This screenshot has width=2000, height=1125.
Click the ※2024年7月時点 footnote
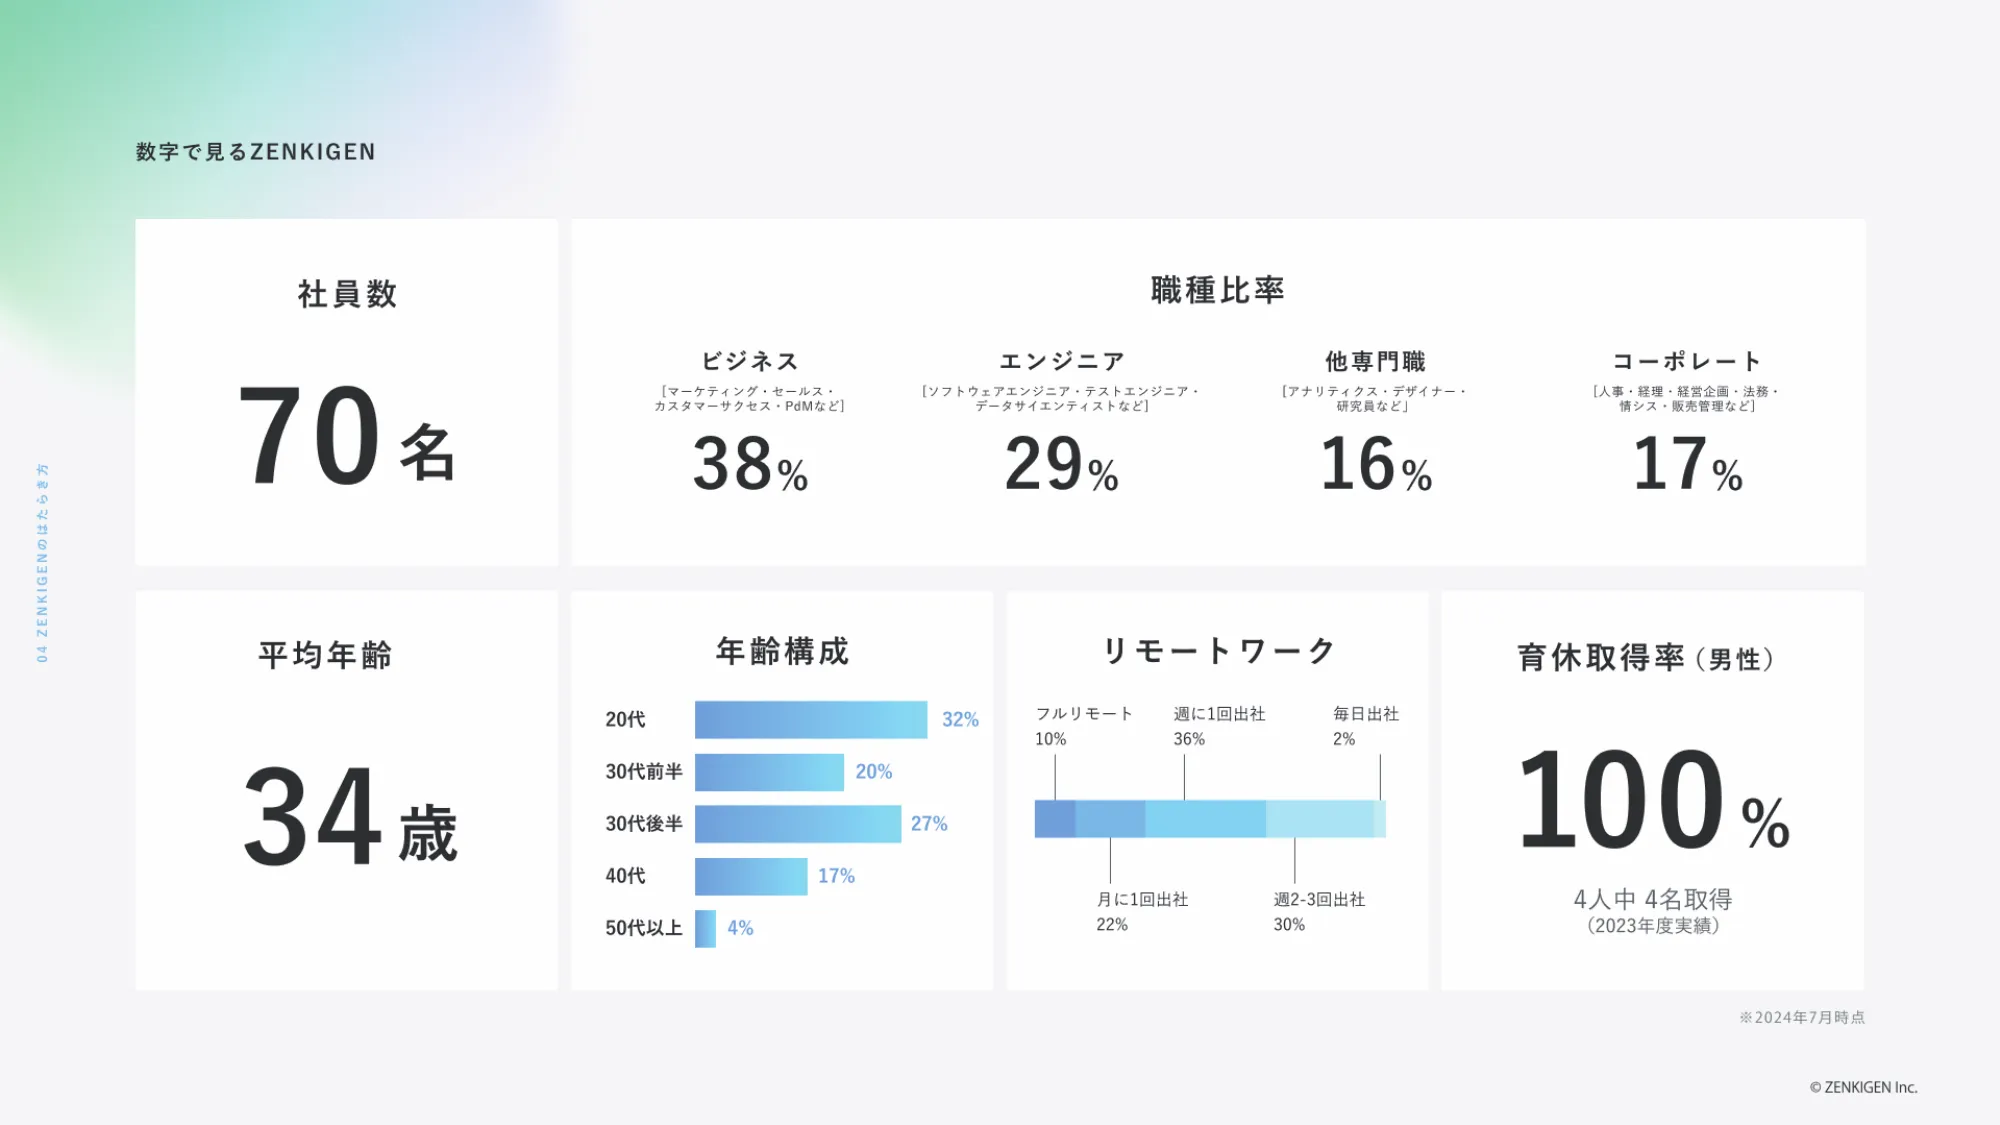1802,1017
